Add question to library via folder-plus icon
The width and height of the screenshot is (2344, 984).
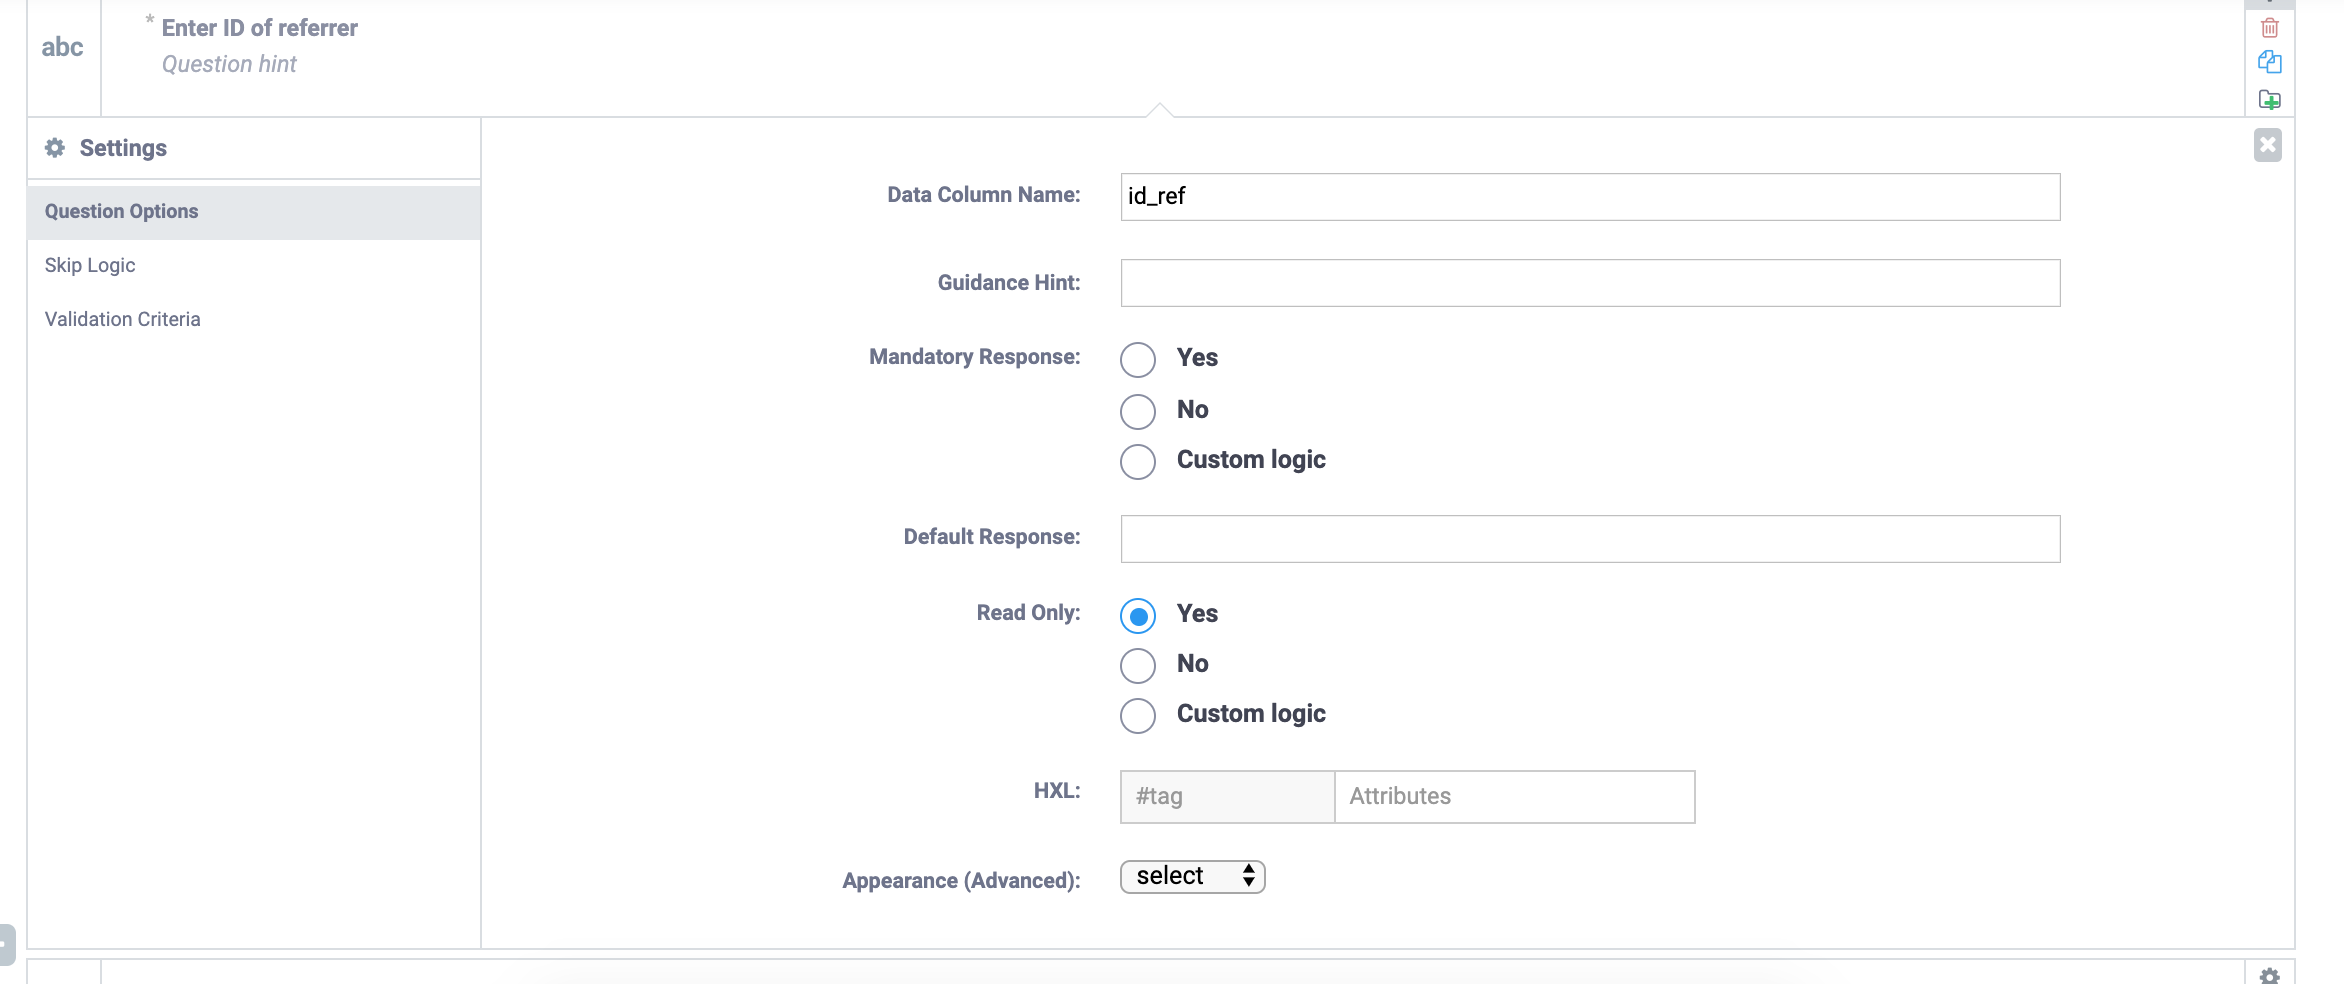(x=2272, y=100)
